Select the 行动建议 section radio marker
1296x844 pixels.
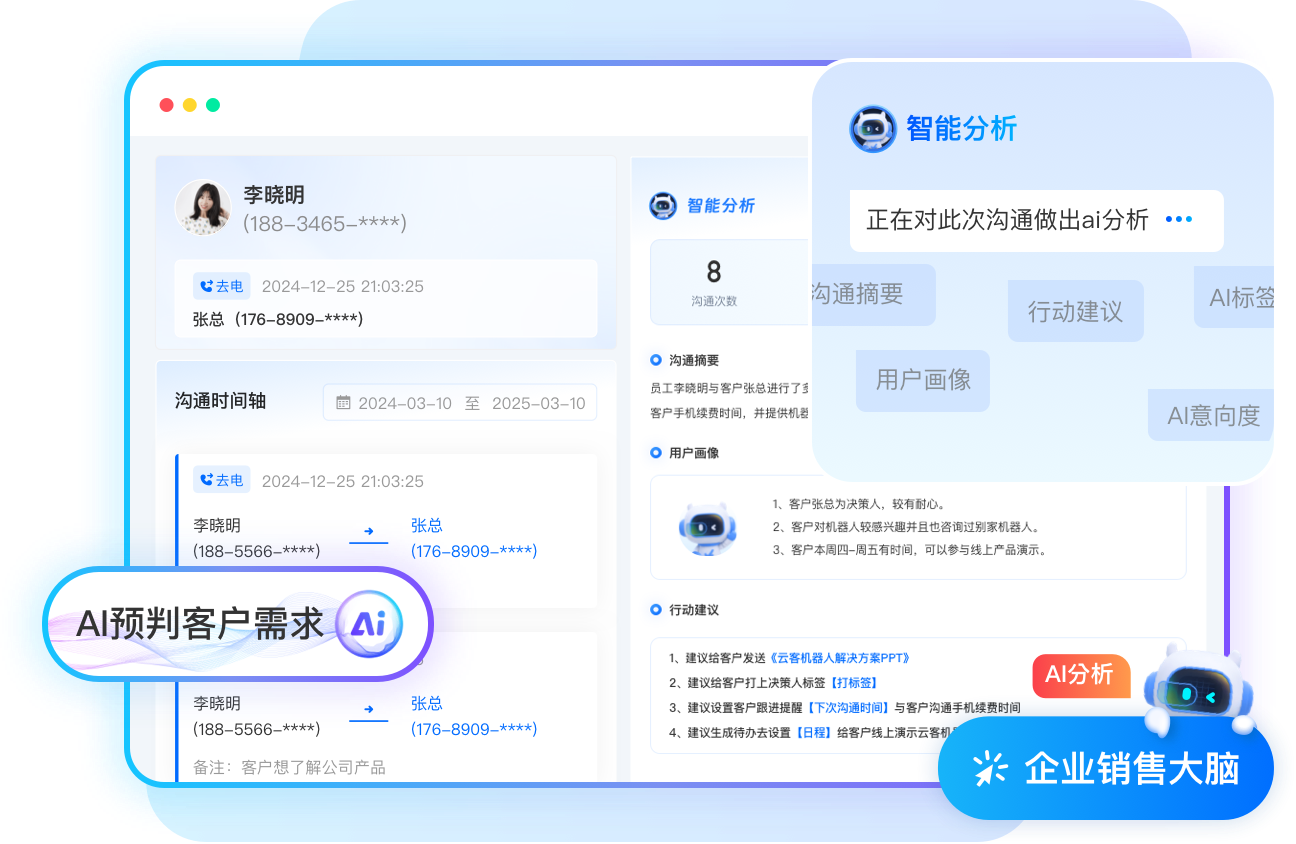coord(656,609)
